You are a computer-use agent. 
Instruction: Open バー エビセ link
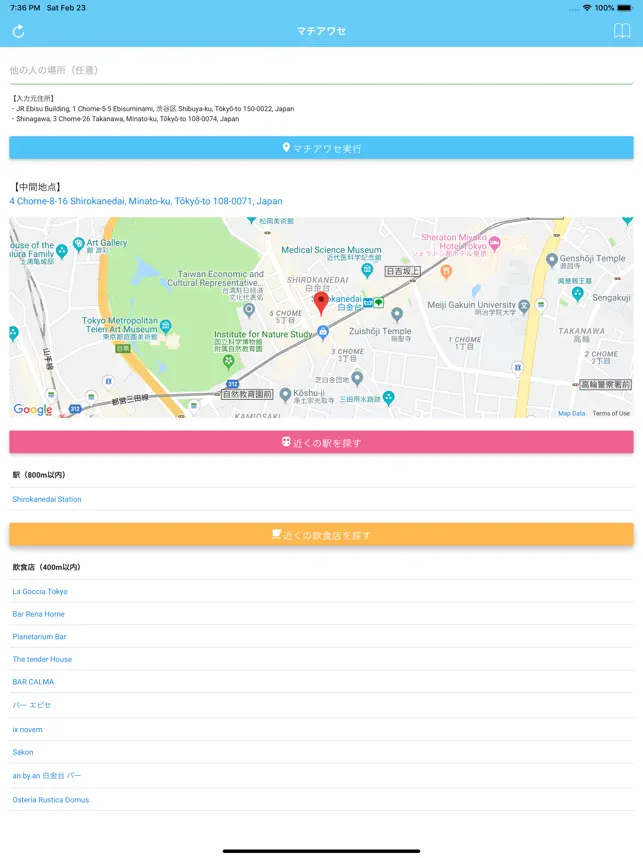[x=32, y=705]
